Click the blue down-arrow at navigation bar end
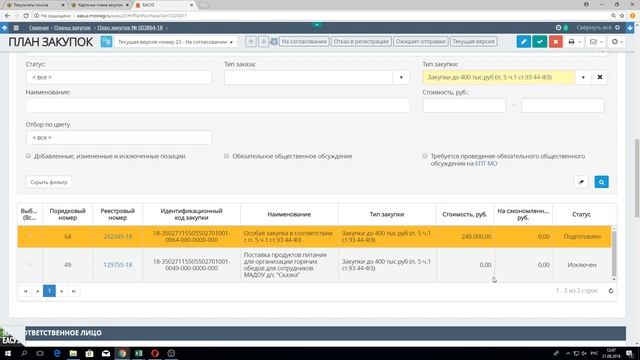The image size is (640, 360). [x=630, y=28]
